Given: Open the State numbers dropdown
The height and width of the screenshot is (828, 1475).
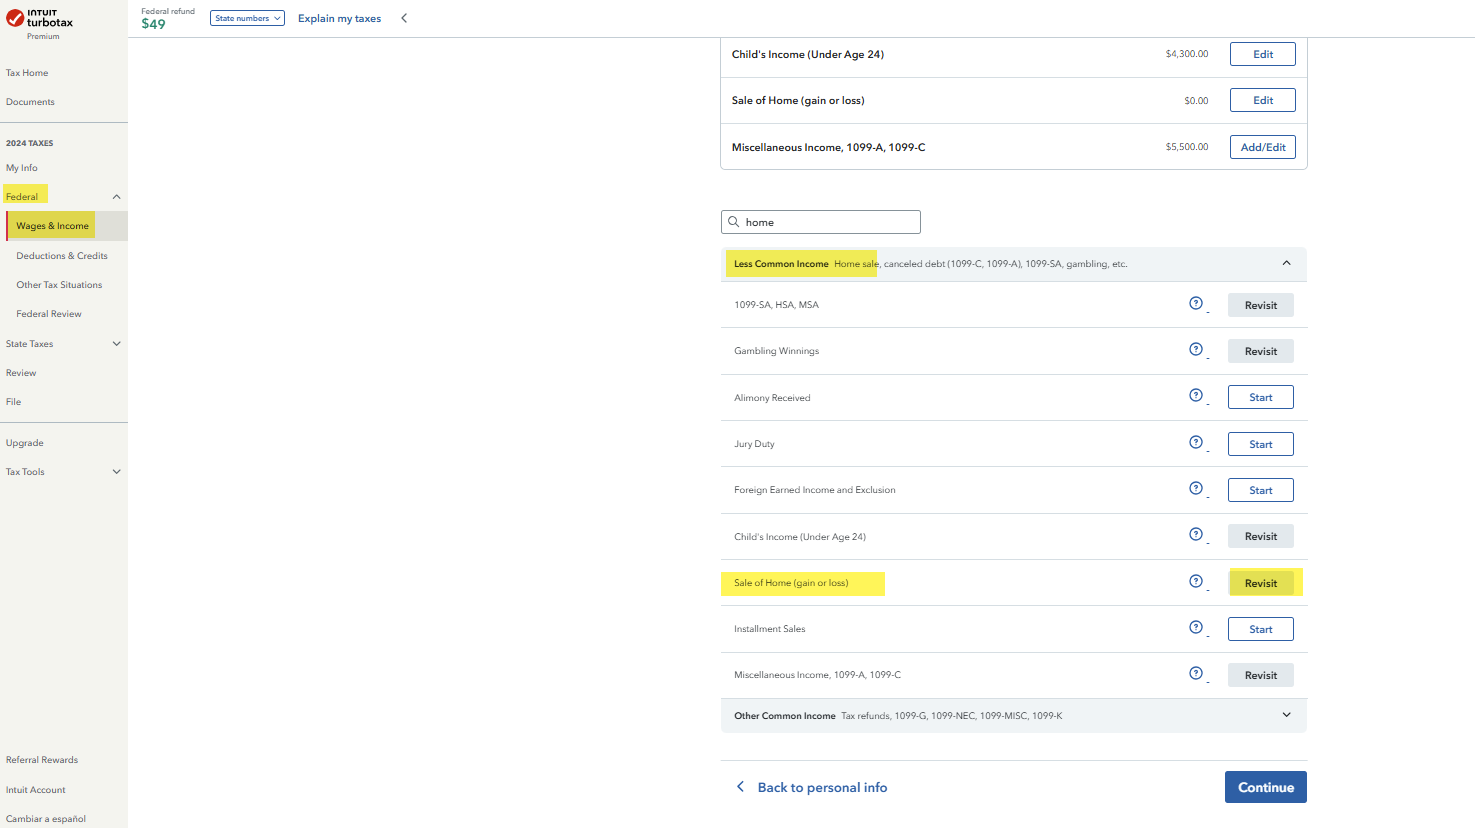Looking at the screenshot, I should (247, 18).
